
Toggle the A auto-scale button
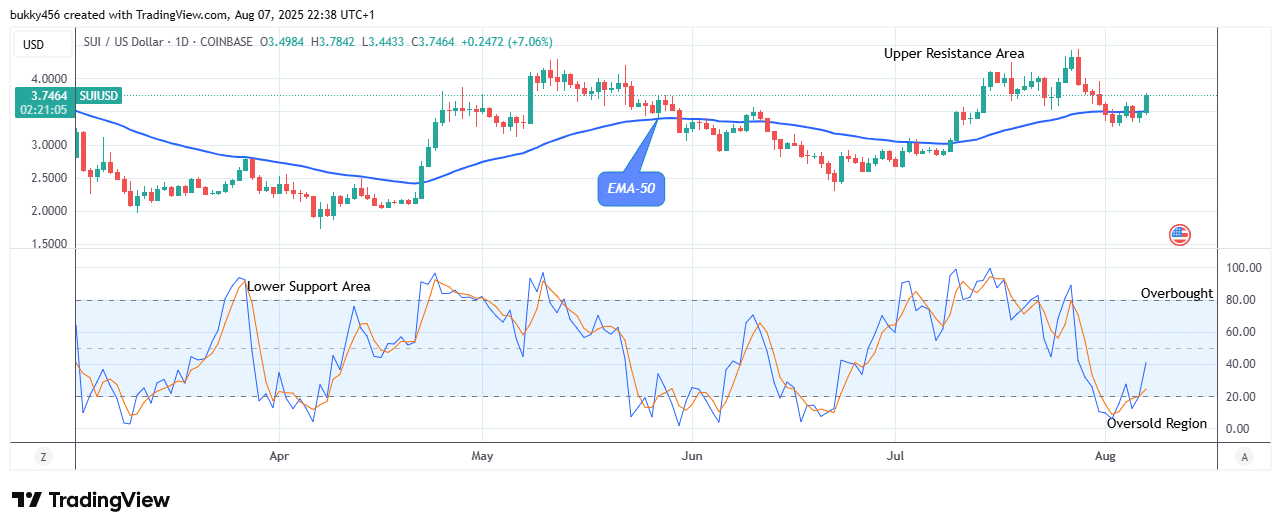click(1244, 457)
